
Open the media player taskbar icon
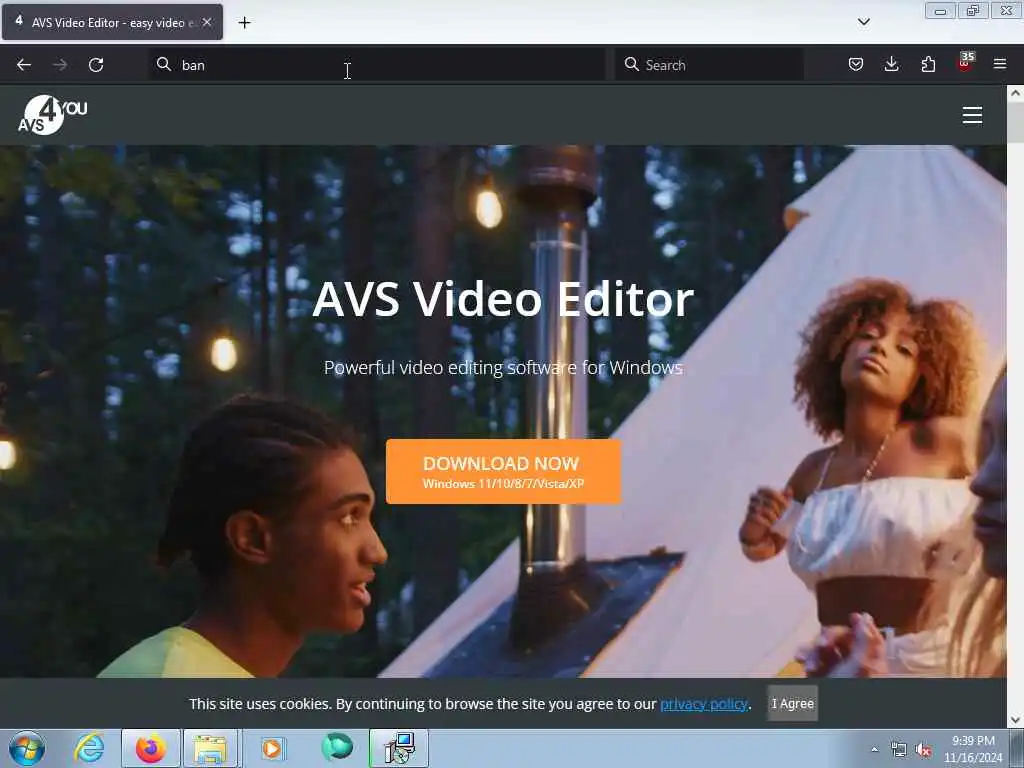pos(272,748)
